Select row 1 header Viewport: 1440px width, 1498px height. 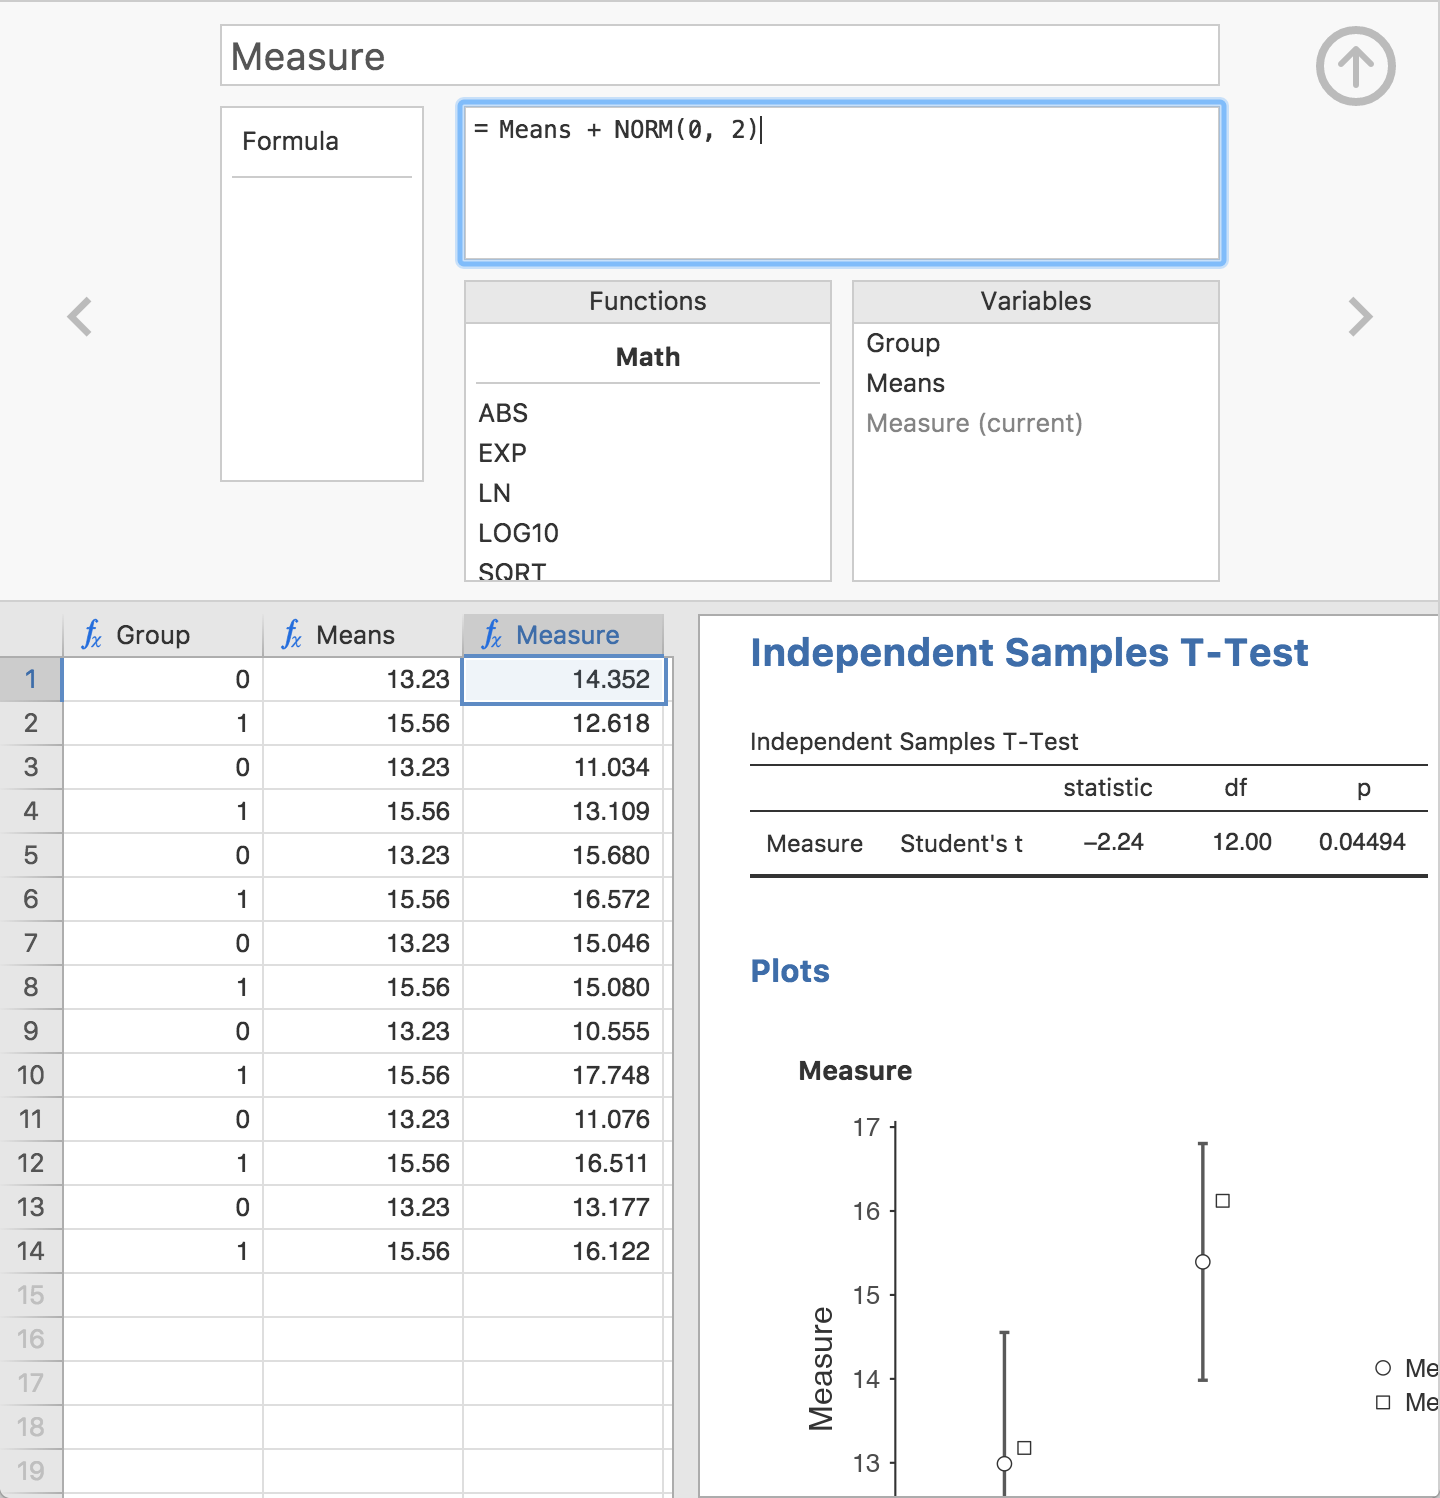click(31, 679)
